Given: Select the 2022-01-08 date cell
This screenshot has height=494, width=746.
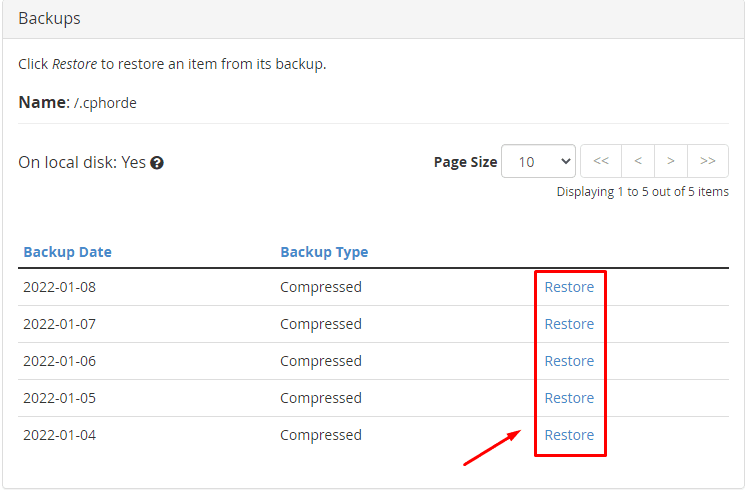Looking at the screenshot, I should 60,287.
